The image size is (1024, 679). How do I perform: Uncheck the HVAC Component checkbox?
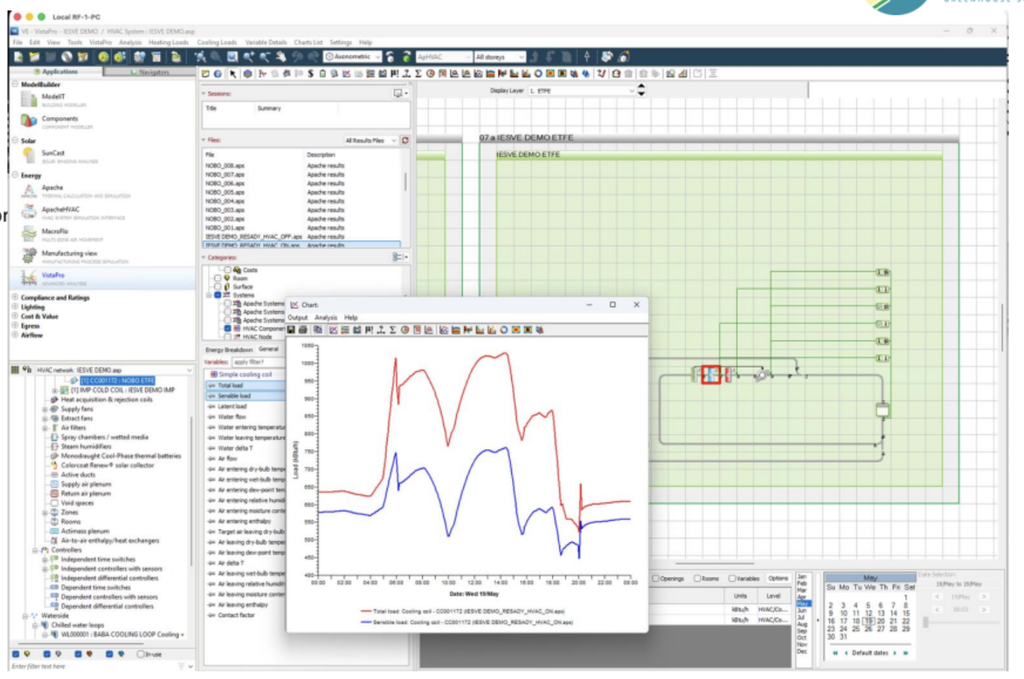tap(227, 328)
